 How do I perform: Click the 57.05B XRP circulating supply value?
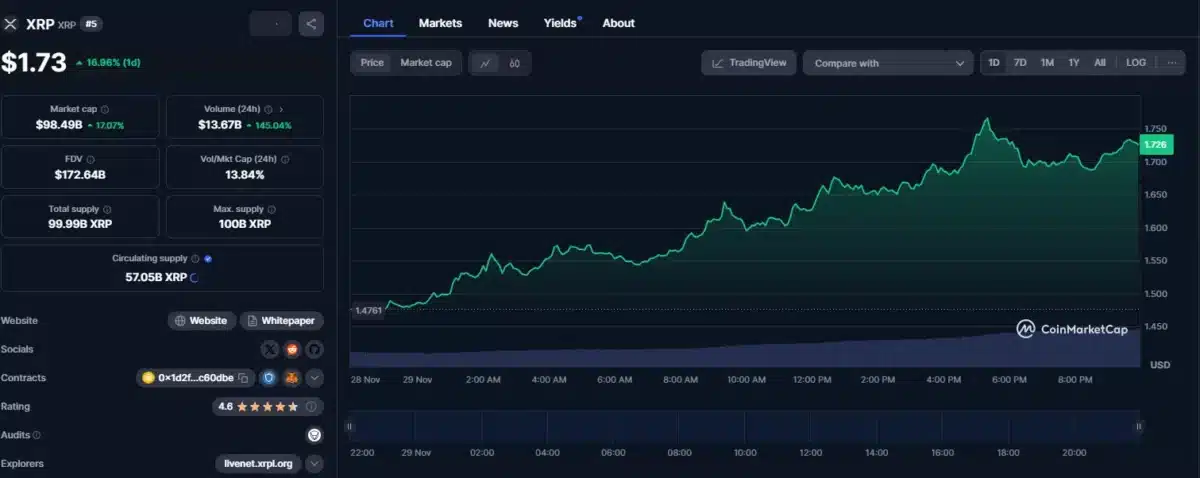coord(156,276)
